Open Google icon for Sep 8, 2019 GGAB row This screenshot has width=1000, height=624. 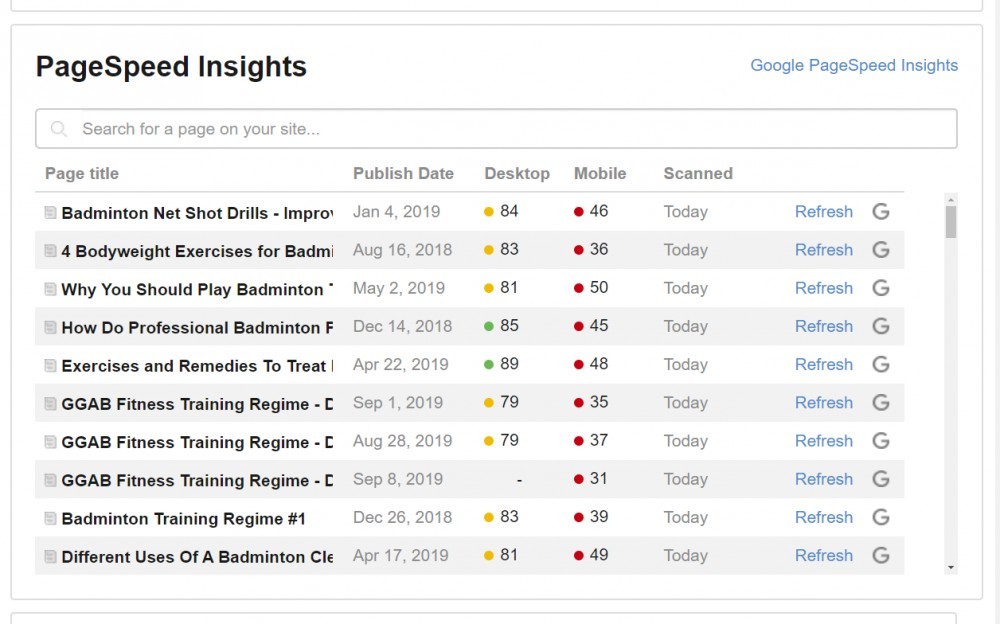(x=881, y=479)
